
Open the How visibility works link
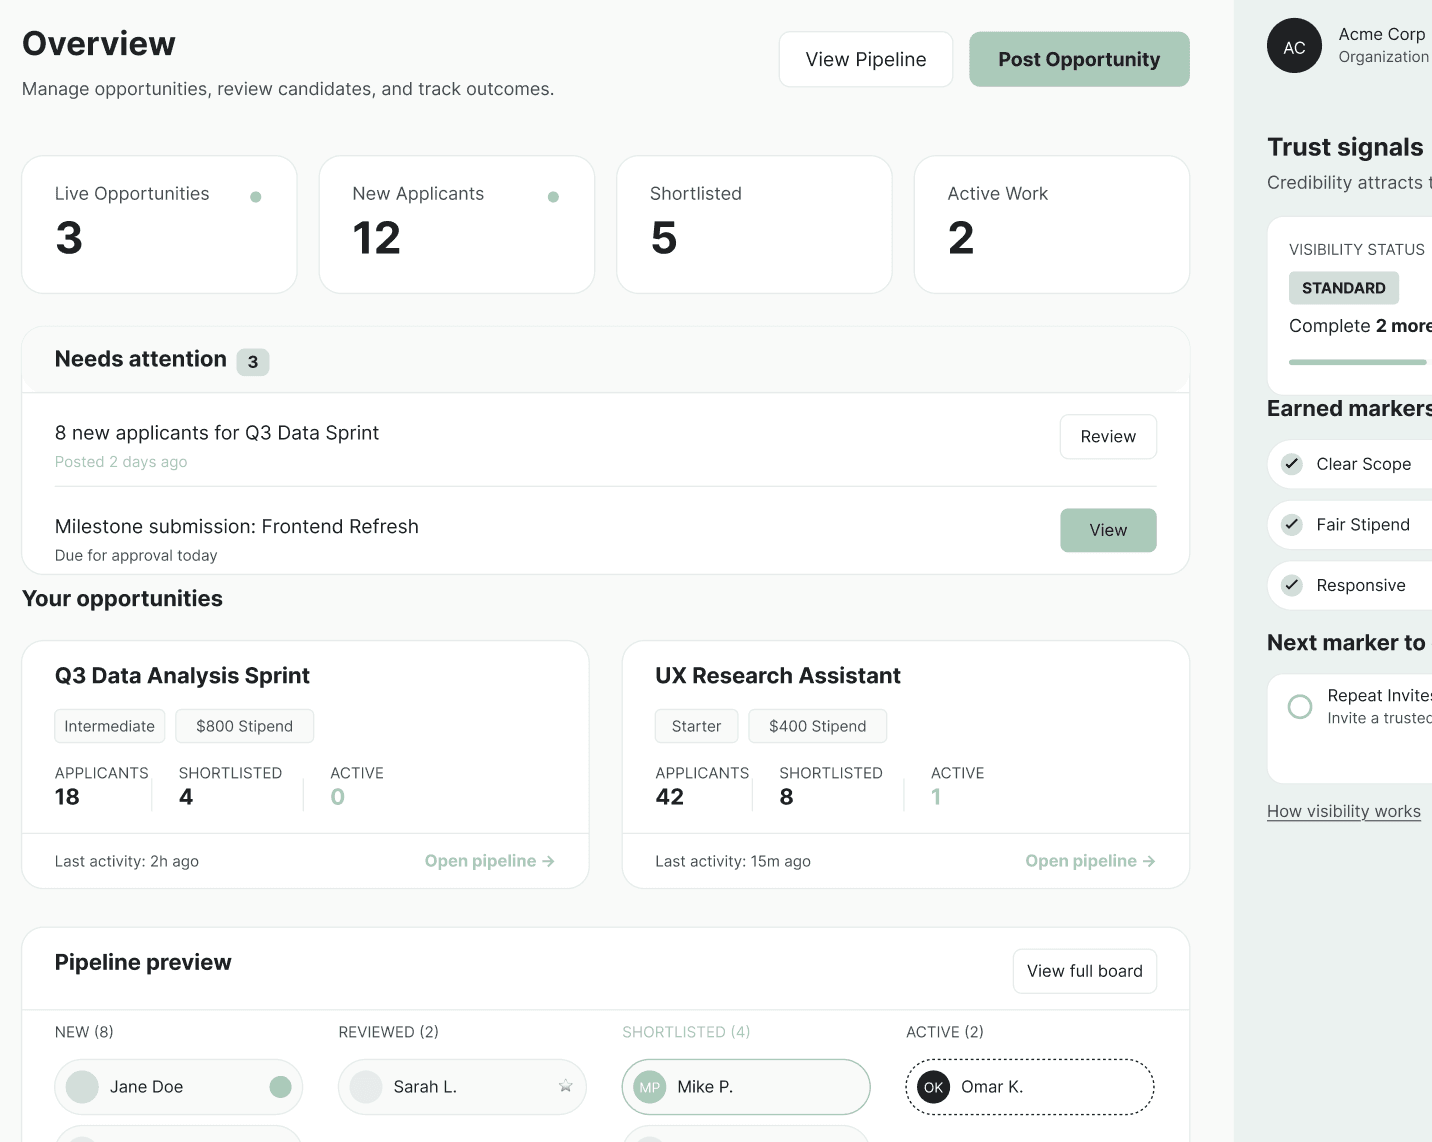click(x=1344, y=811)
